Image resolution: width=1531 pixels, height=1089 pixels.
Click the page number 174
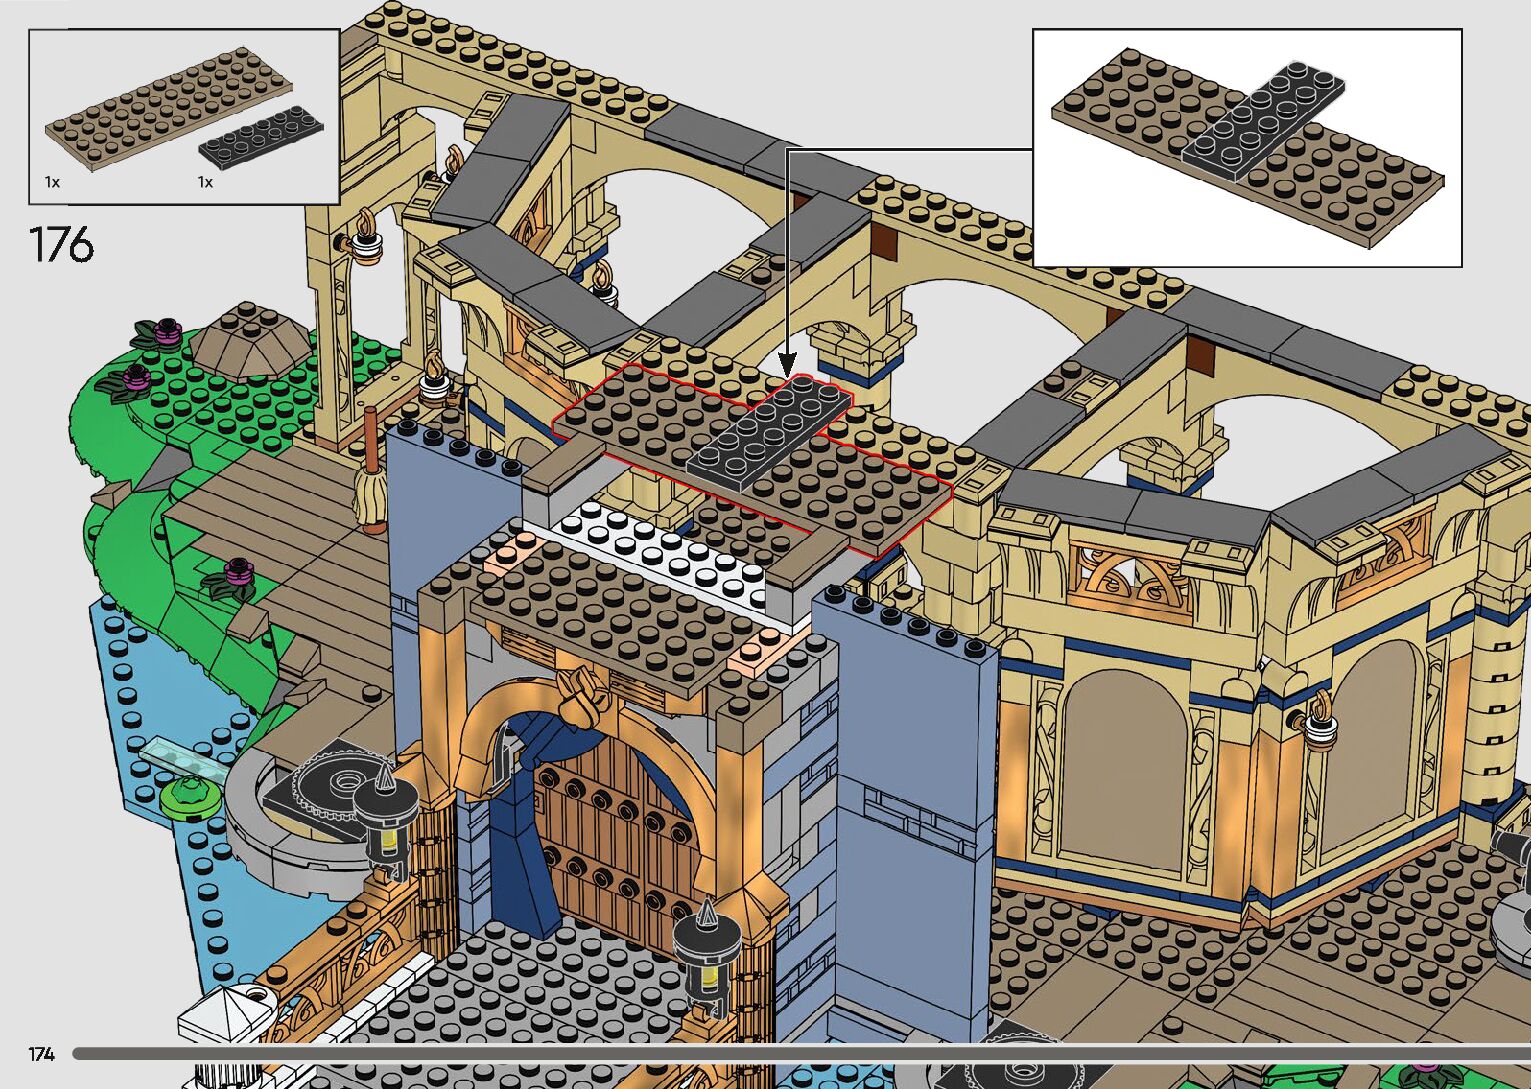coord(41,1054)
